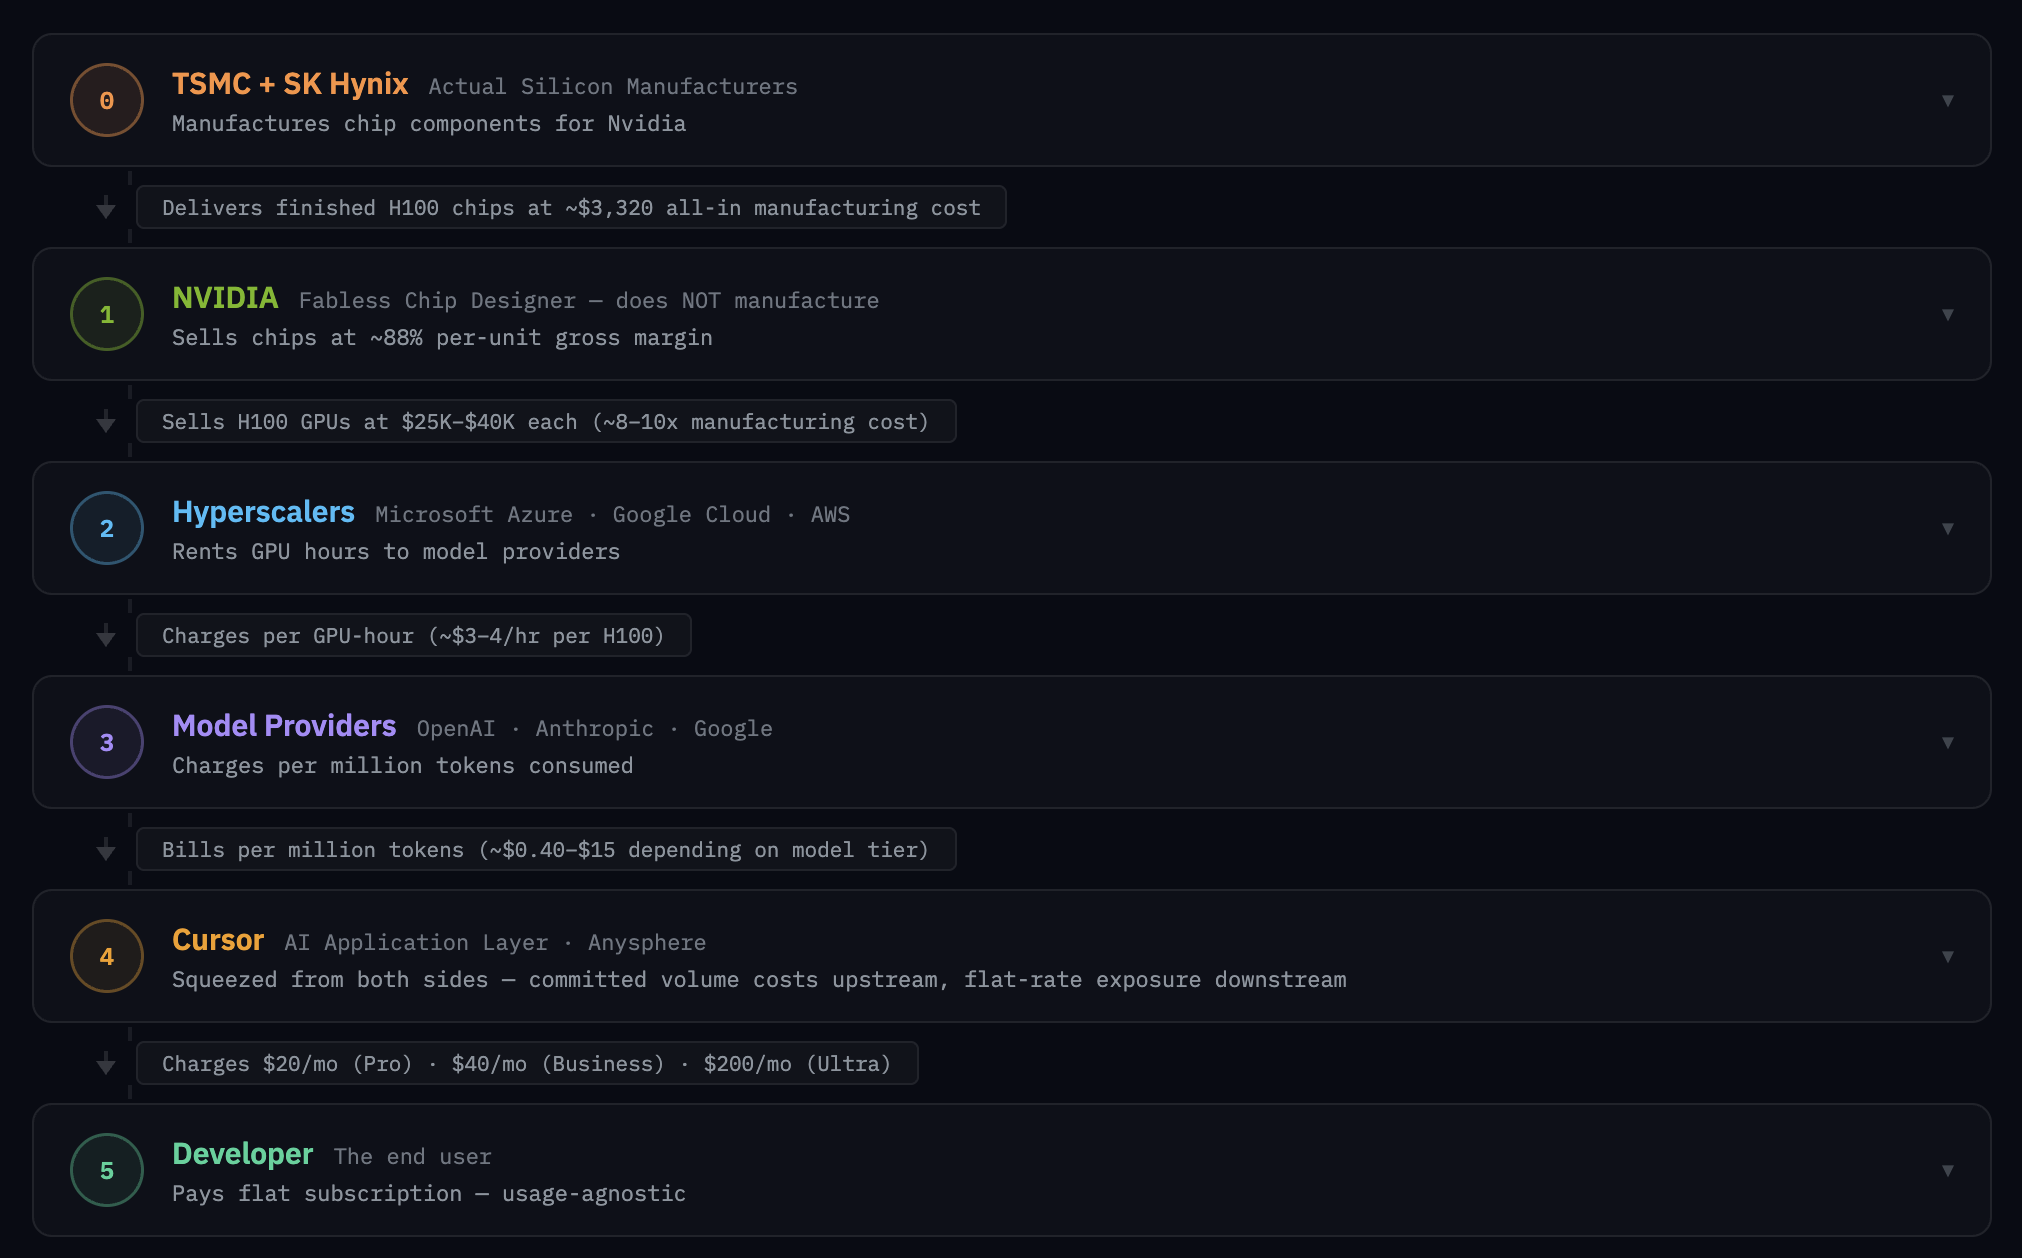Expand the Developer card details
Image resolution: width=2022 pixels, height=1258 pixels.
pyautogui.click(x=1948, y=1170)
